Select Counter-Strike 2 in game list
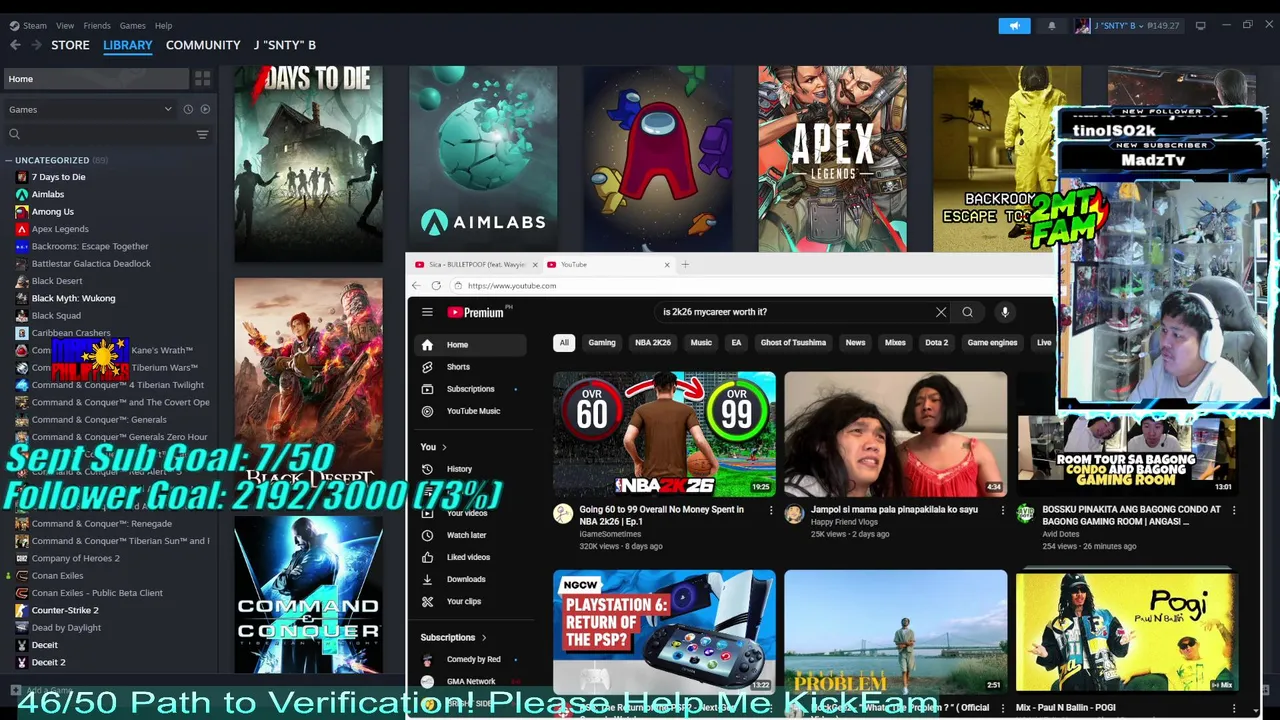This screenshot has height=720, width=1280. pos(65,610)
